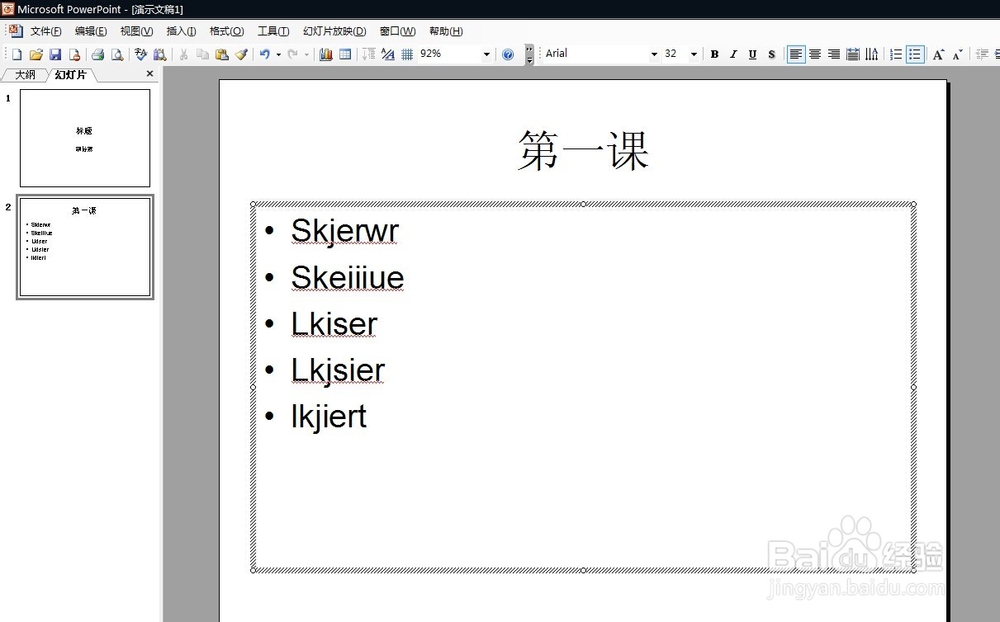1000x622 pixels.
Task: Open the font name dropdown
Action: (x=655, y=54)
